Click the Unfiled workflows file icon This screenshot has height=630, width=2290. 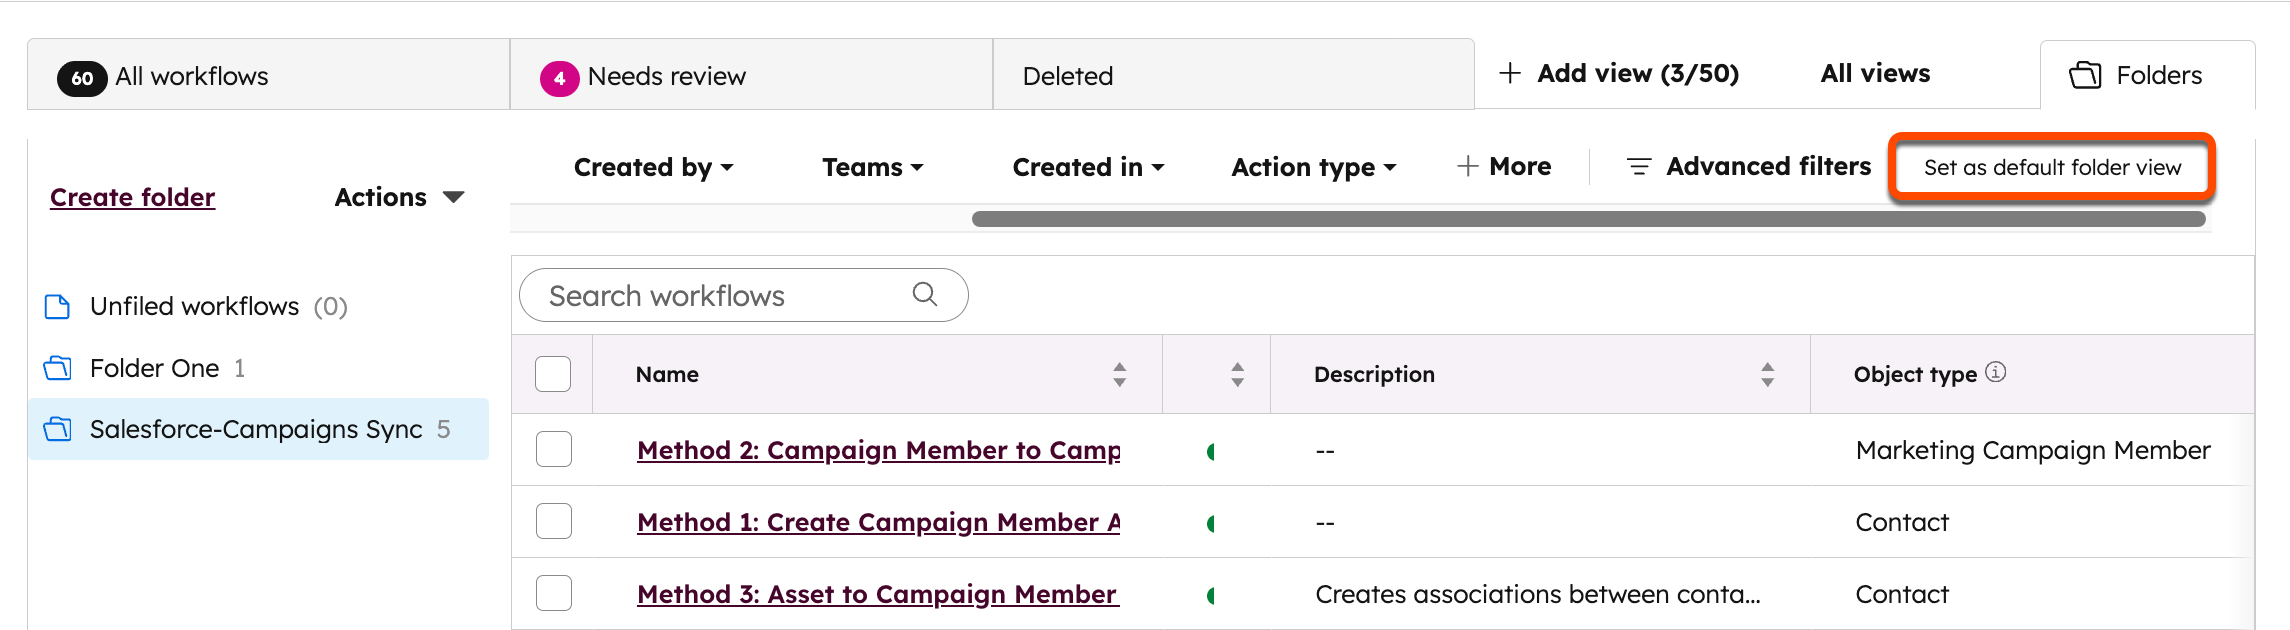58,306
